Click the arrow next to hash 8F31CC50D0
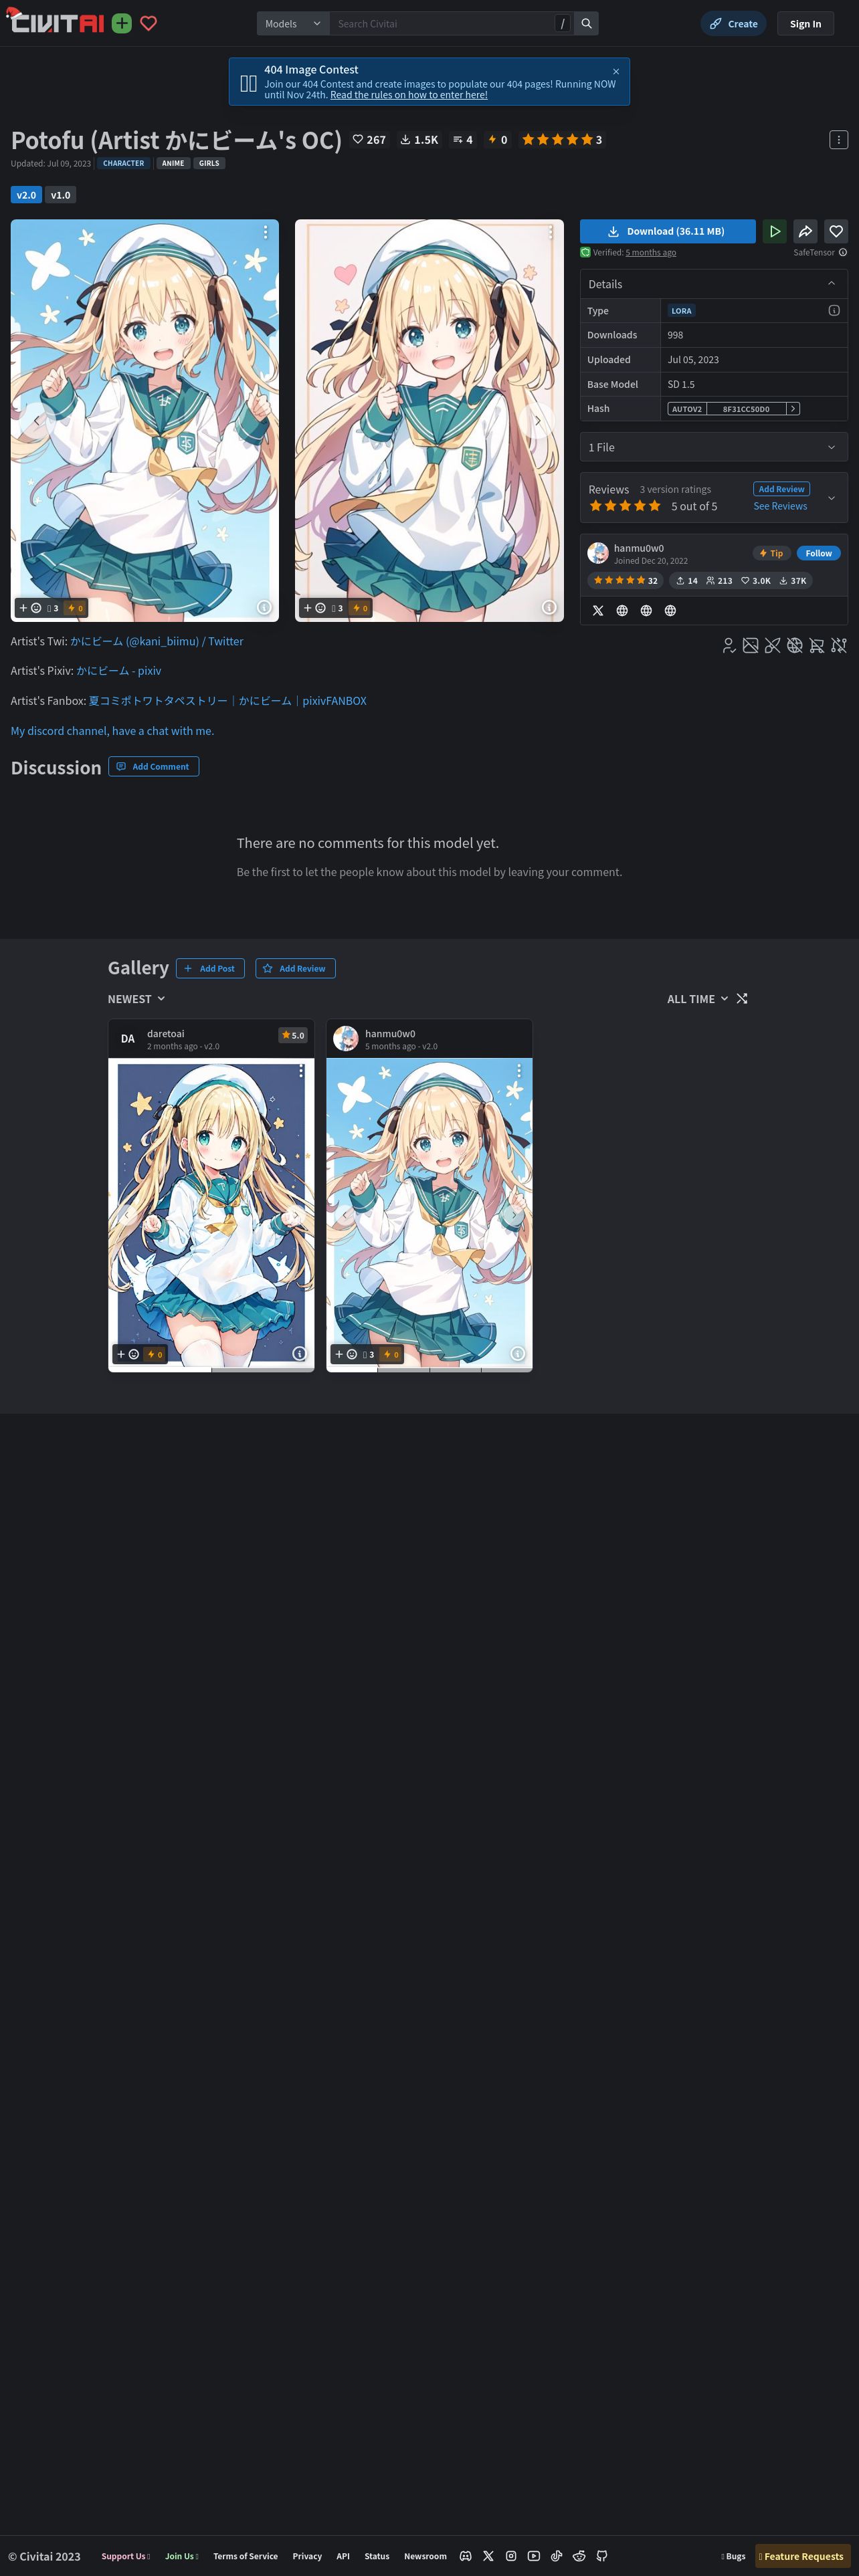Viewport: 859px width, 2576px height. pyautogui.click(x=793, y=409)
